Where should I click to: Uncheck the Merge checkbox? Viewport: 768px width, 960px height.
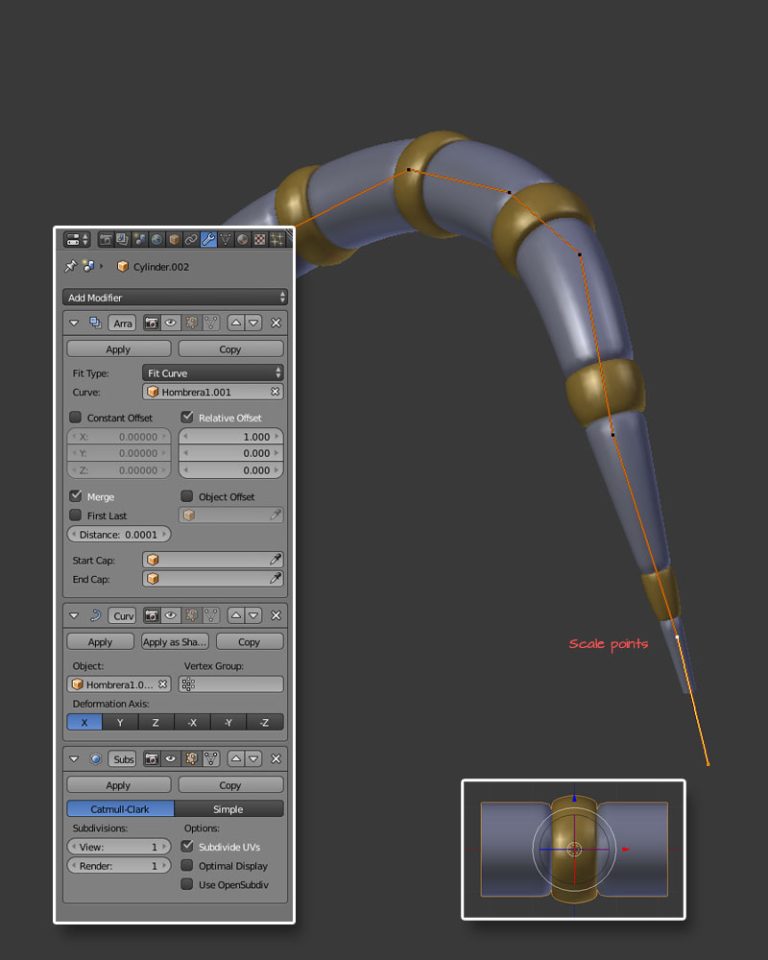pos(75,496)
